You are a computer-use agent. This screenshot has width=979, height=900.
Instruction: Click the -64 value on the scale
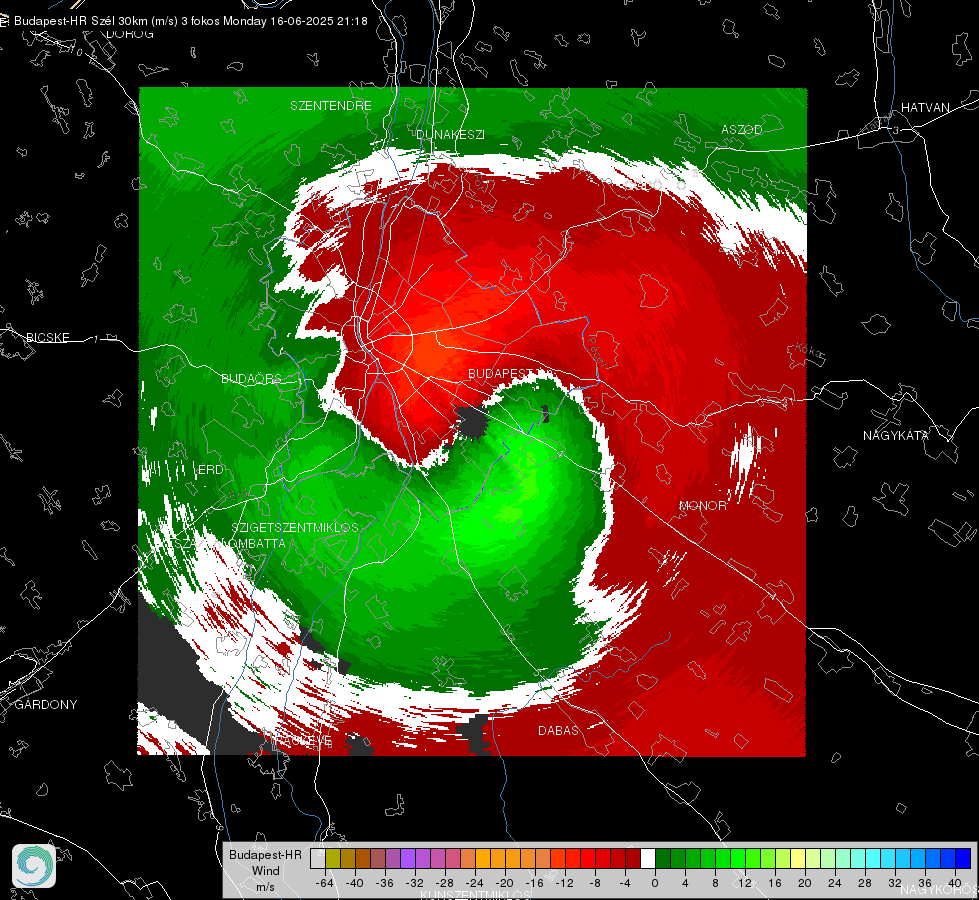click(325, 883)
